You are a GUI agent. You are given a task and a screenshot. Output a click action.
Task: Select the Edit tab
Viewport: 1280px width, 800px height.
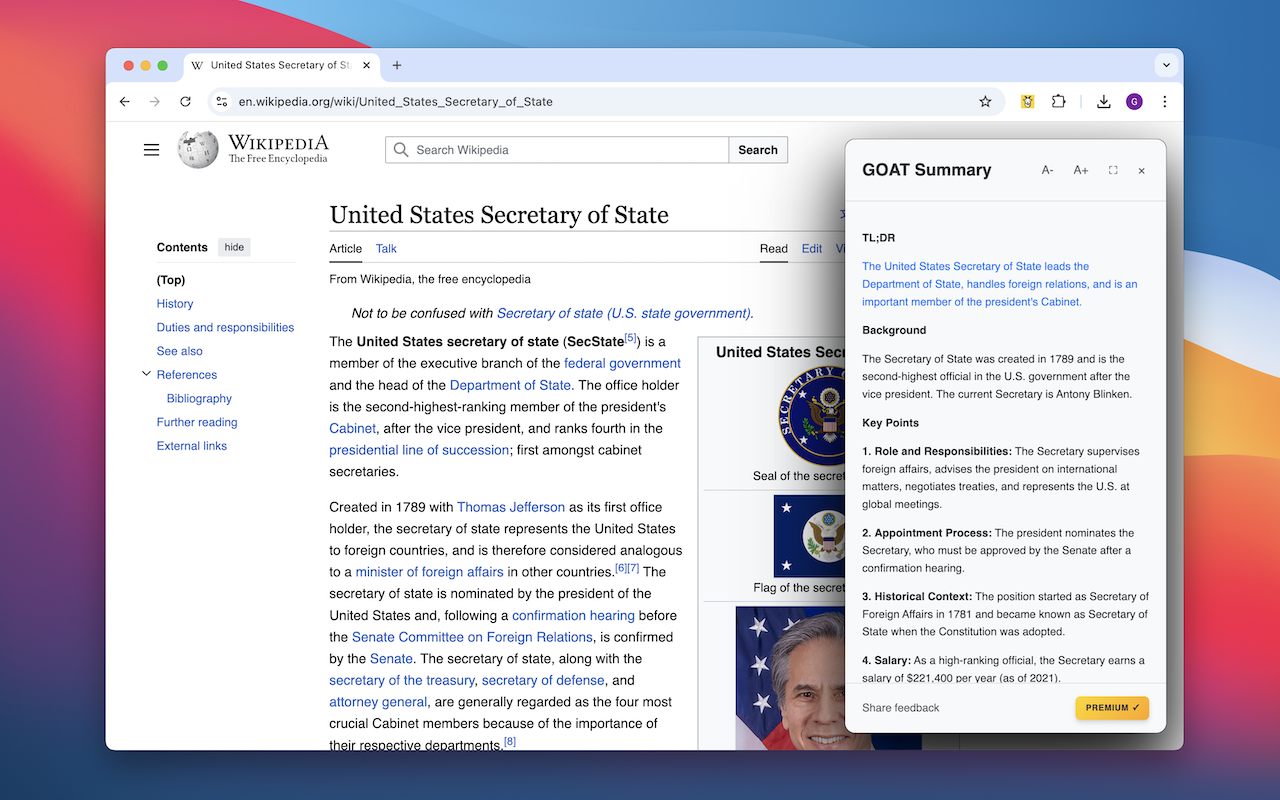click(812, 249)
